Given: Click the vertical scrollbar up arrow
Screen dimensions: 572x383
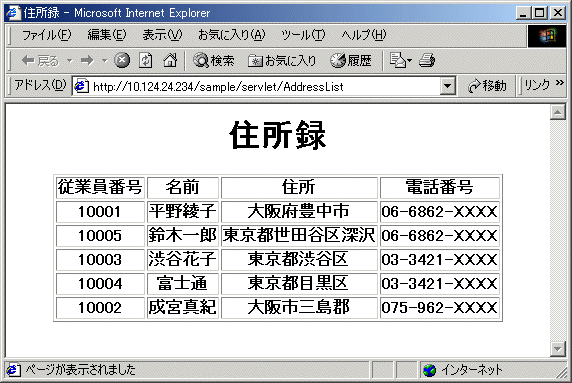Looking at the screenshot, I should point(557,112).
